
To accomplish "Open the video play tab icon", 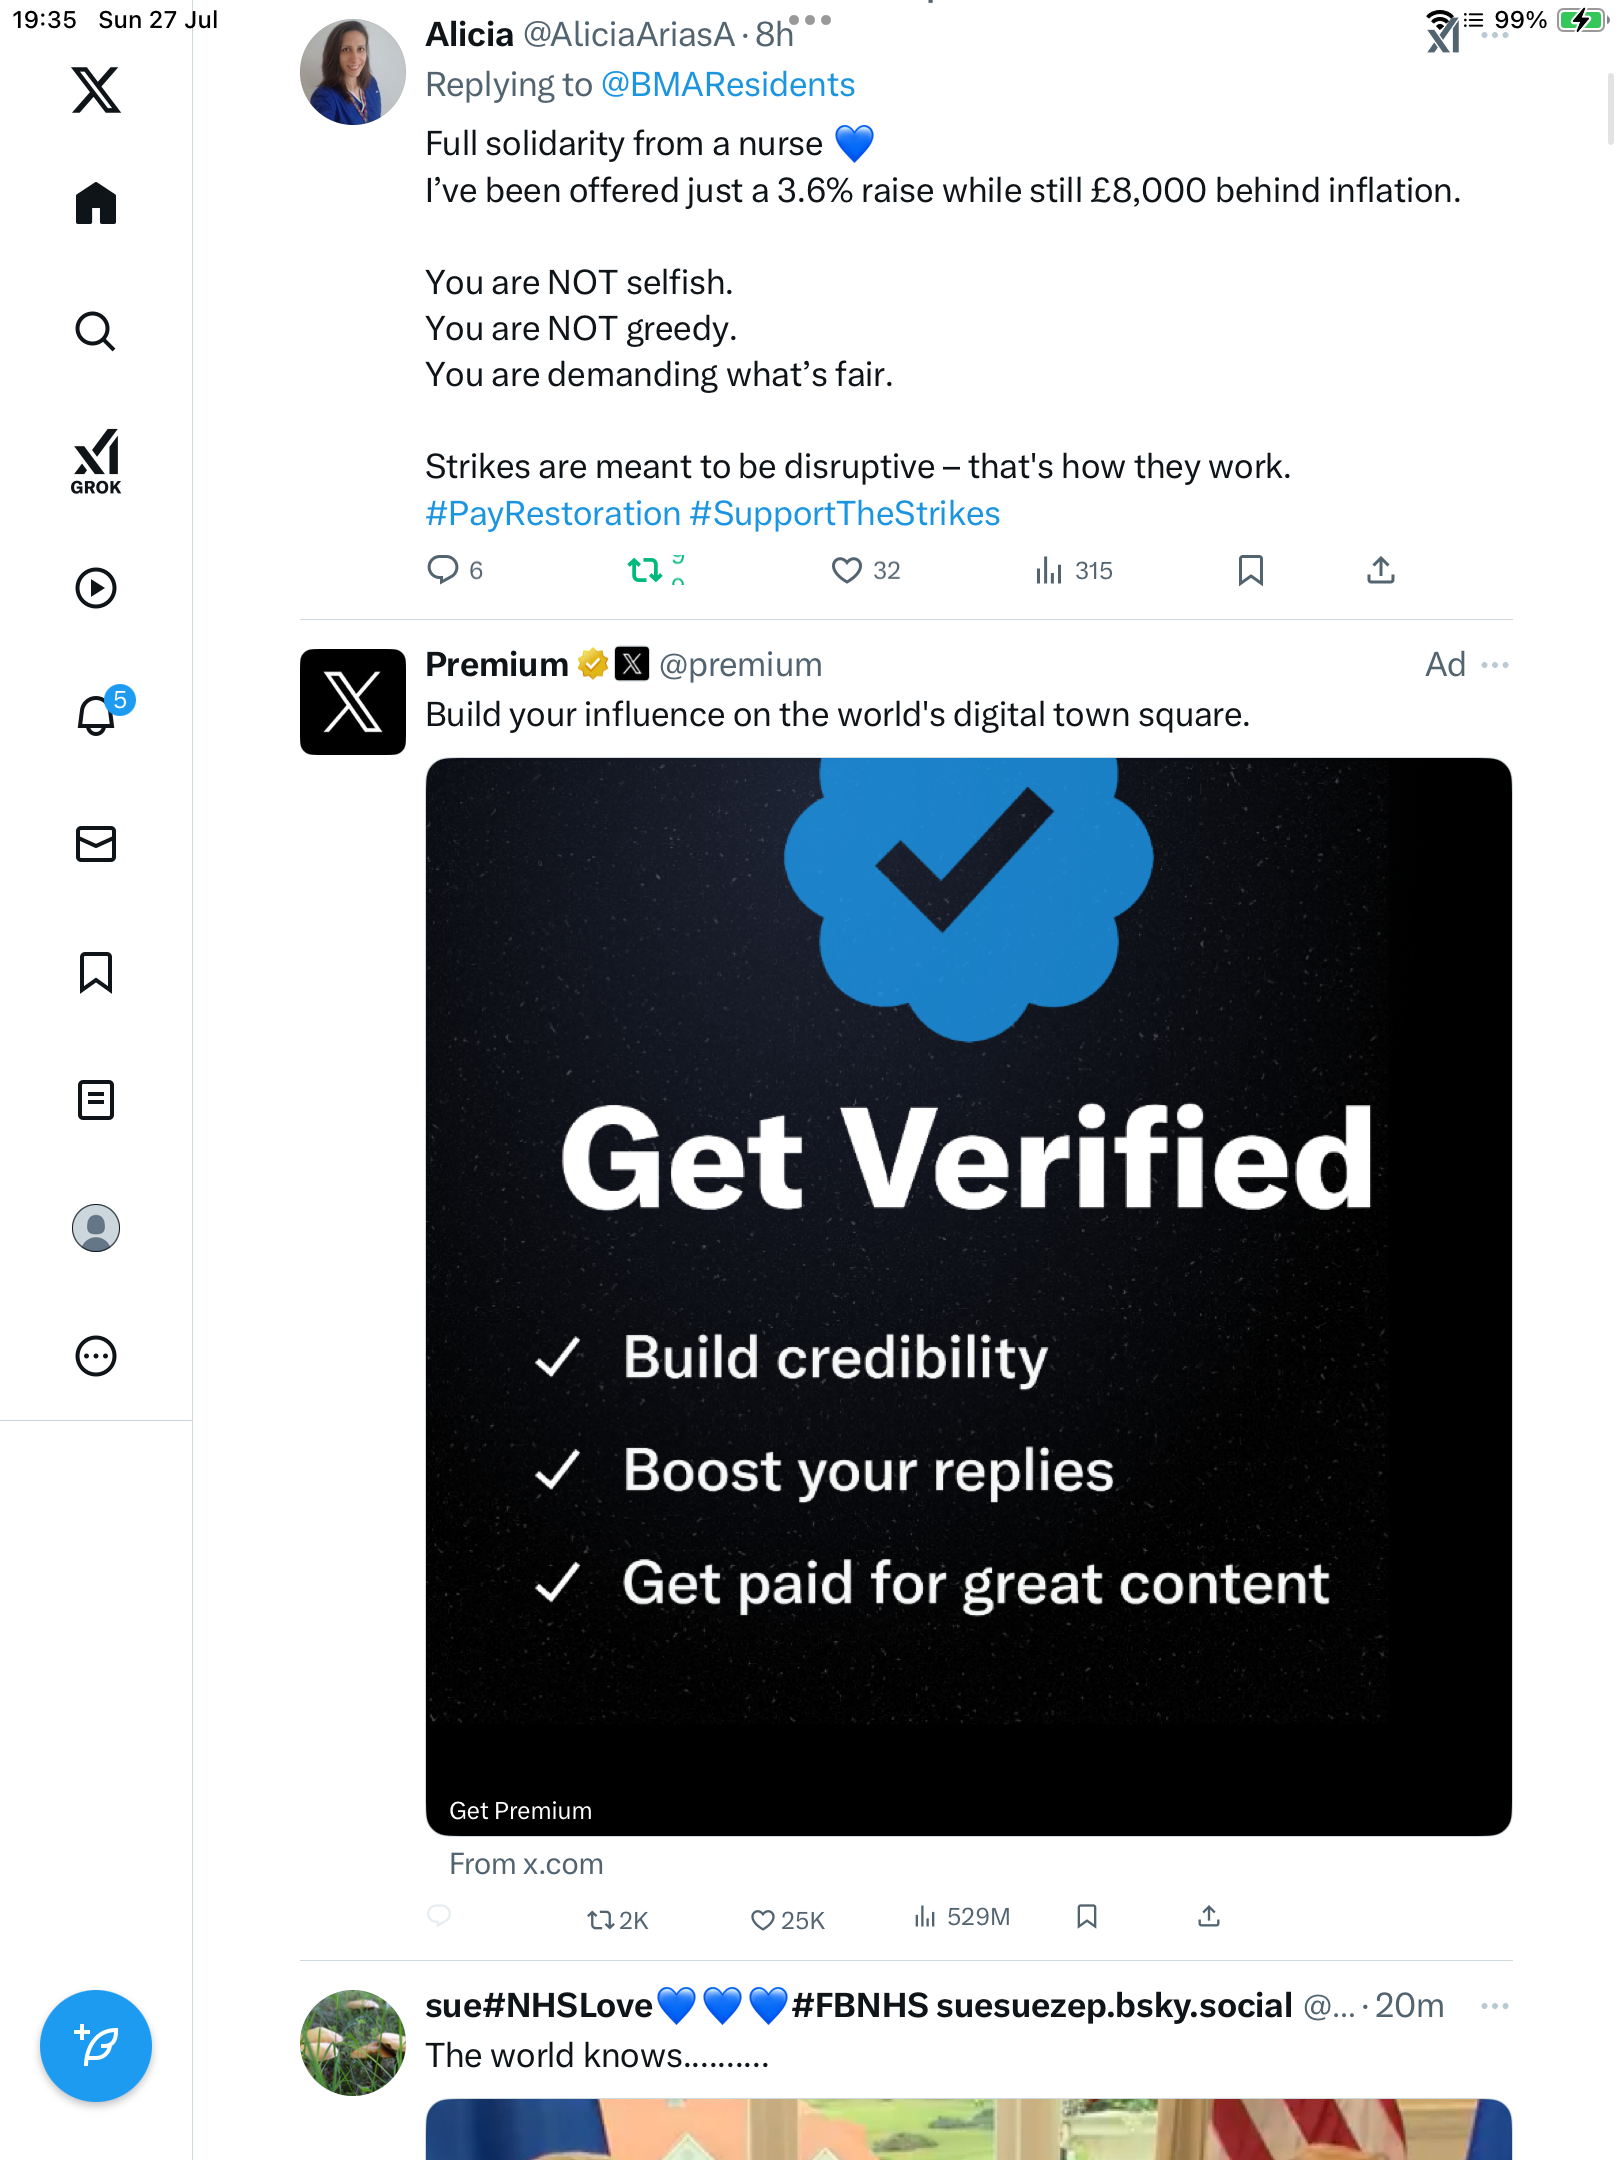I will 96,588.
